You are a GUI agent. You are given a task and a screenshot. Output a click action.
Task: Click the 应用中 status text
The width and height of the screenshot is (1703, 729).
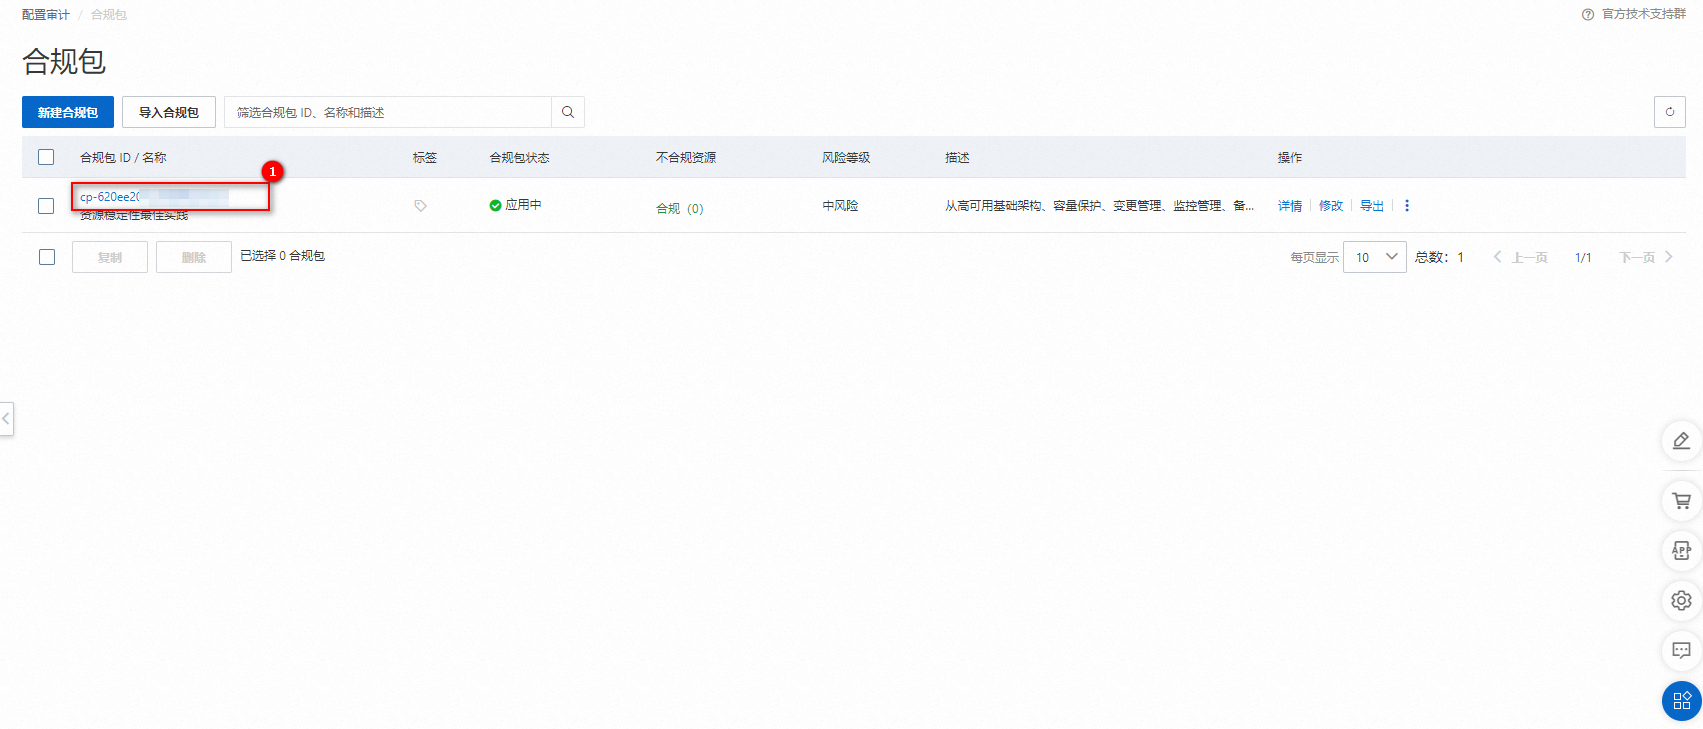tap(523, 205)
